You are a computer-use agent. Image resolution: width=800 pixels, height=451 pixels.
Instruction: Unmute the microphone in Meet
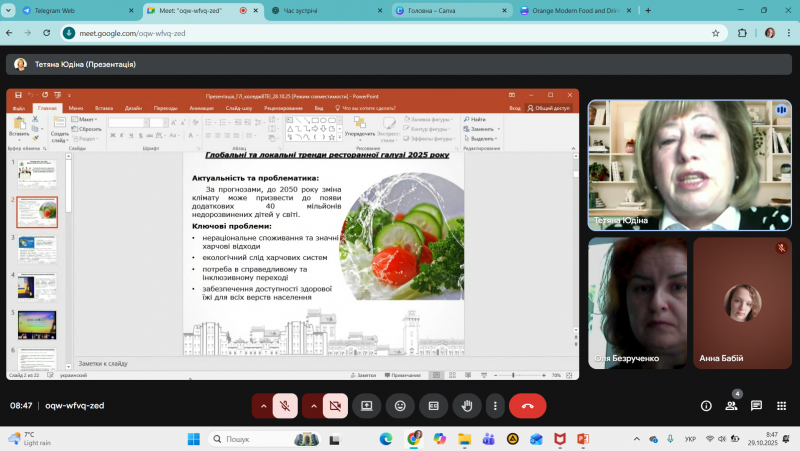click(285, 406)
